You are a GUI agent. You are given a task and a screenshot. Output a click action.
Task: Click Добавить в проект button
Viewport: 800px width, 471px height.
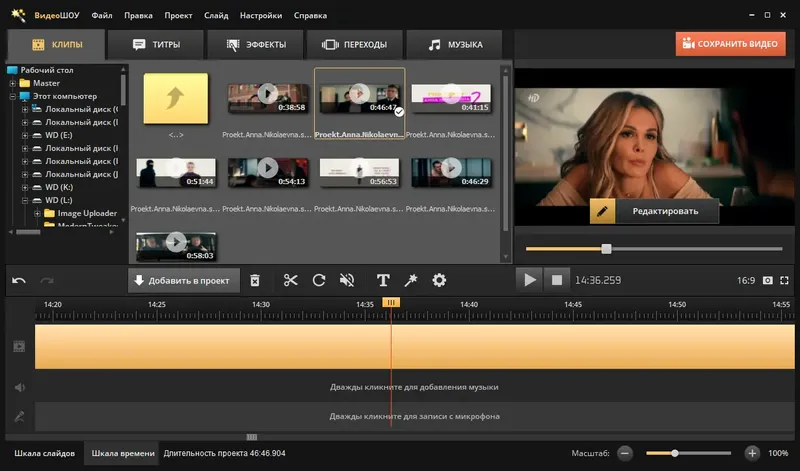tap(183, 281)
